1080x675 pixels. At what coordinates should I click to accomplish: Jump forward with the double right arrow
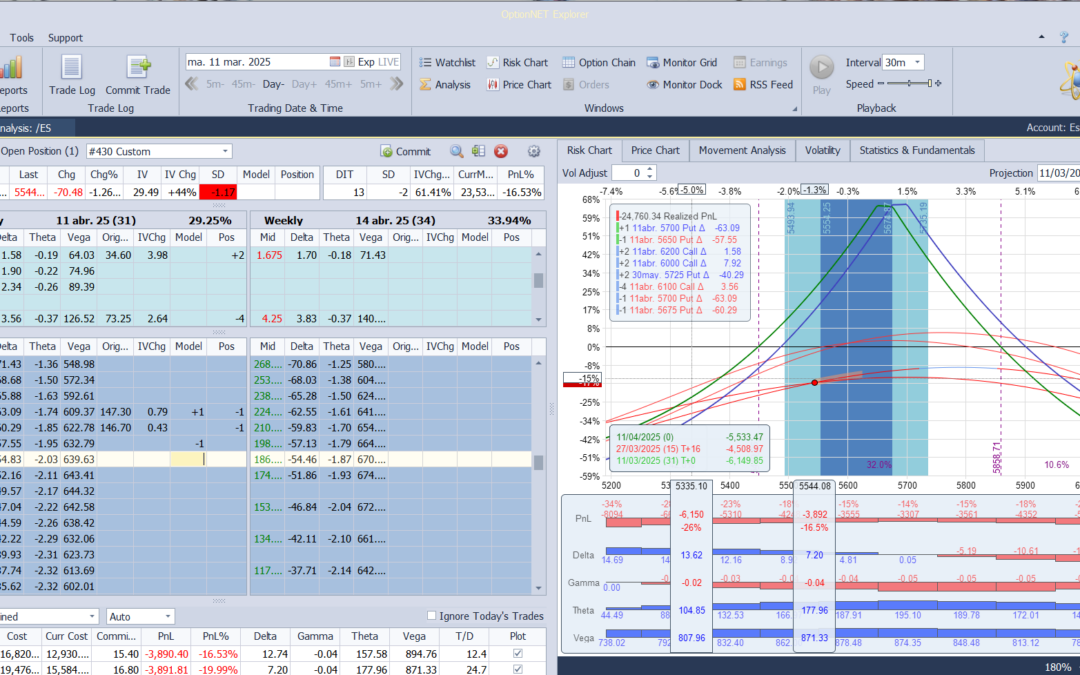pos(397,84)
